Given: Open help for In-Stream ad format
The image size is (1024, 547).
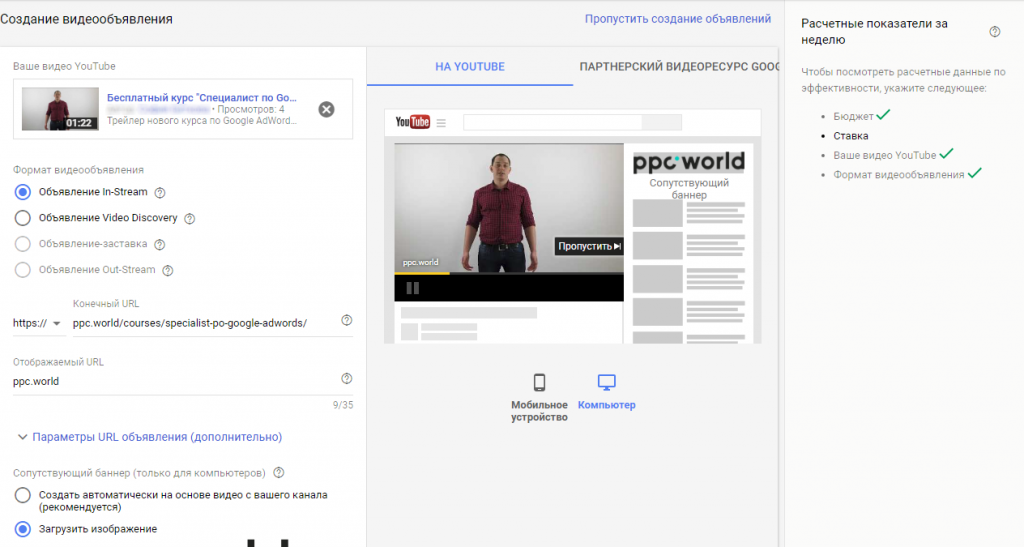Looking at the screenshot, I should click(x=160, y=193).
